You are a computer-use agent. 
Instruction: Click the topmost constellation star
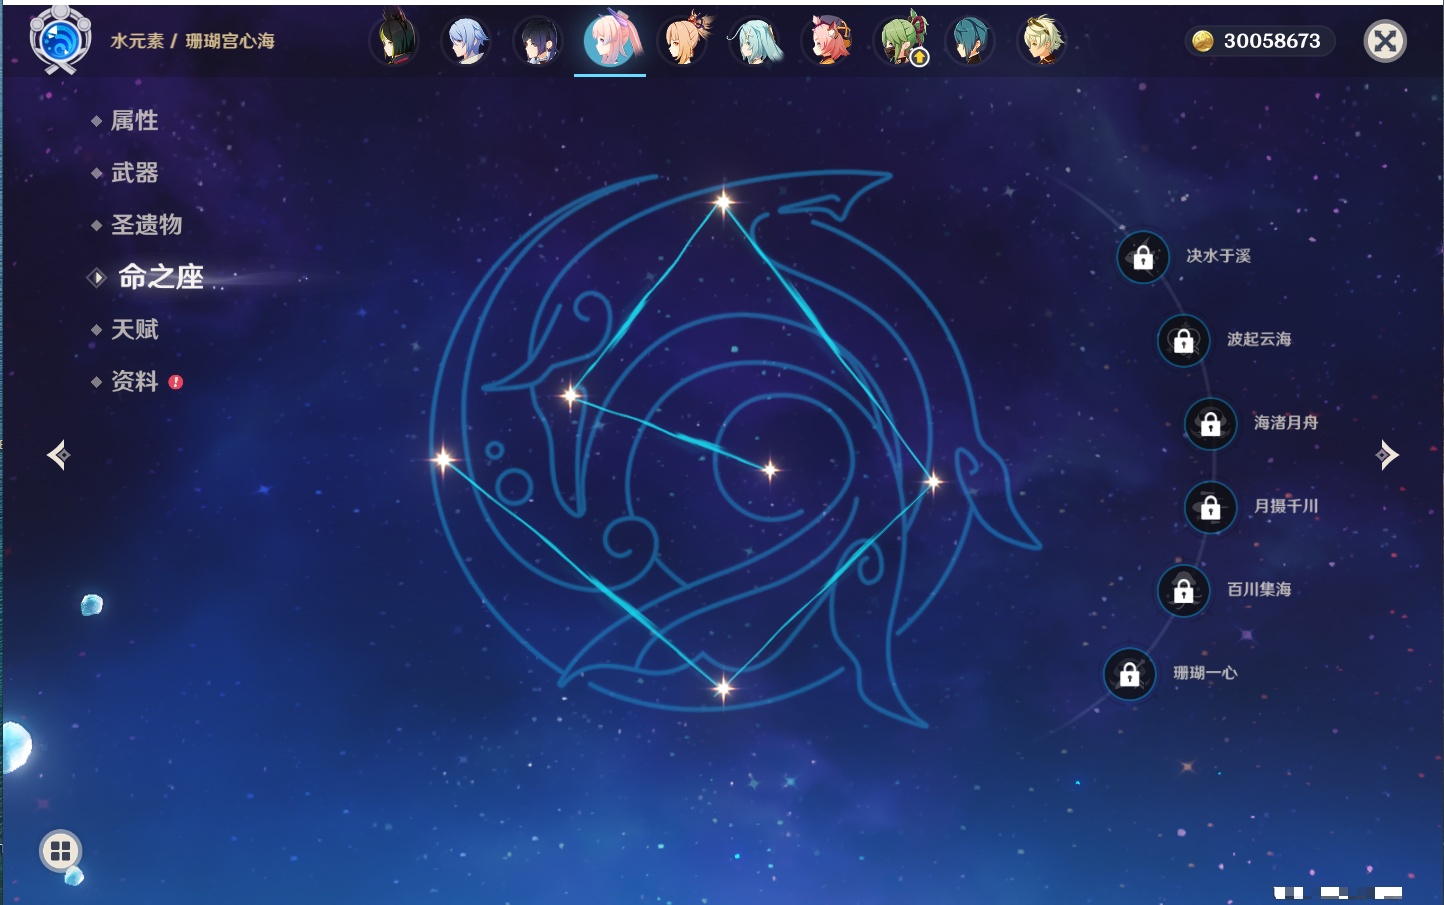click(723, 202)
